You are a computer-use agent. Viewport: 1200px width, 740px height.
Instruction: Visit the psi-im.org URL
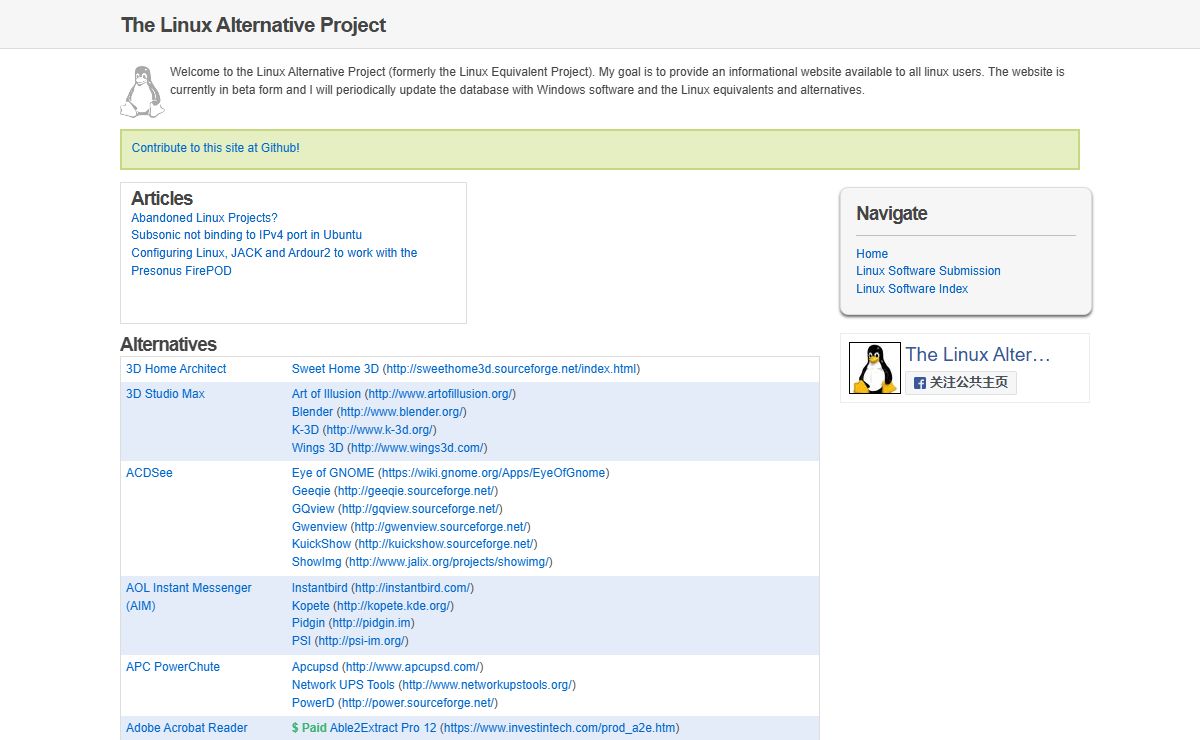[x=362, y=641]
